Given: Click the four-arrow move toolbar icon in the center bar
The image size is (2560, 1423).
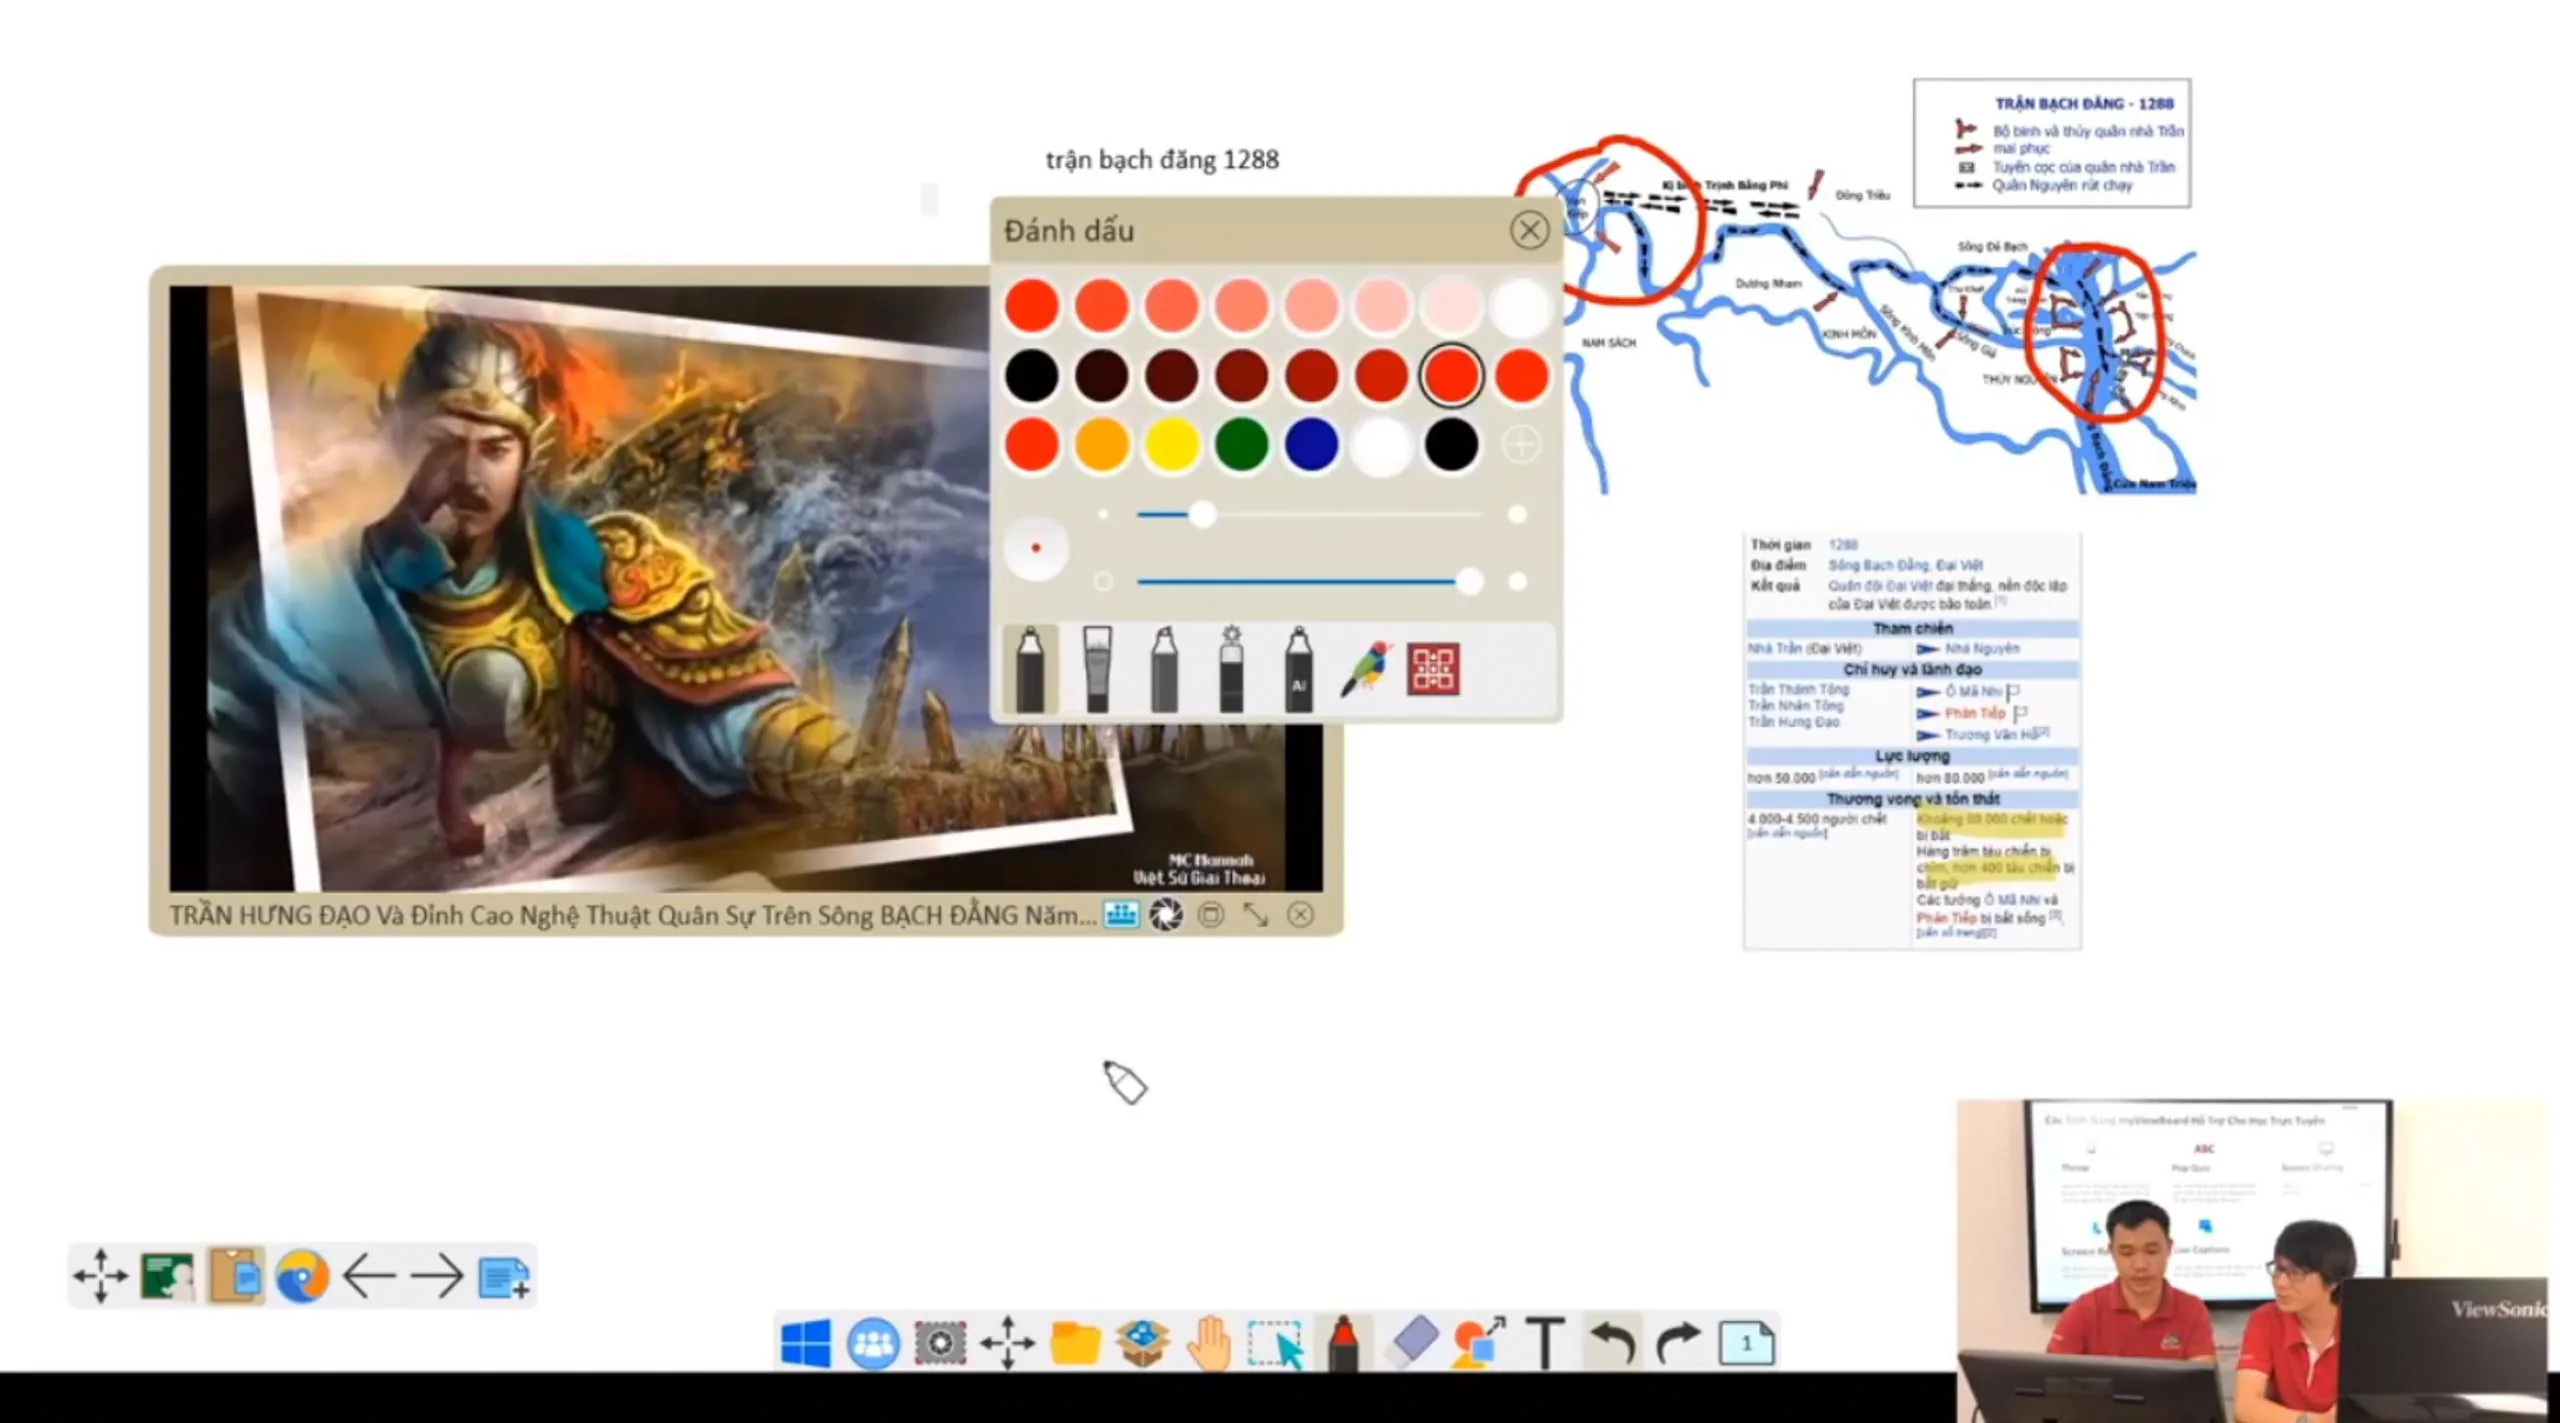Looking at the screenshot, I should coord(1007,1342).
